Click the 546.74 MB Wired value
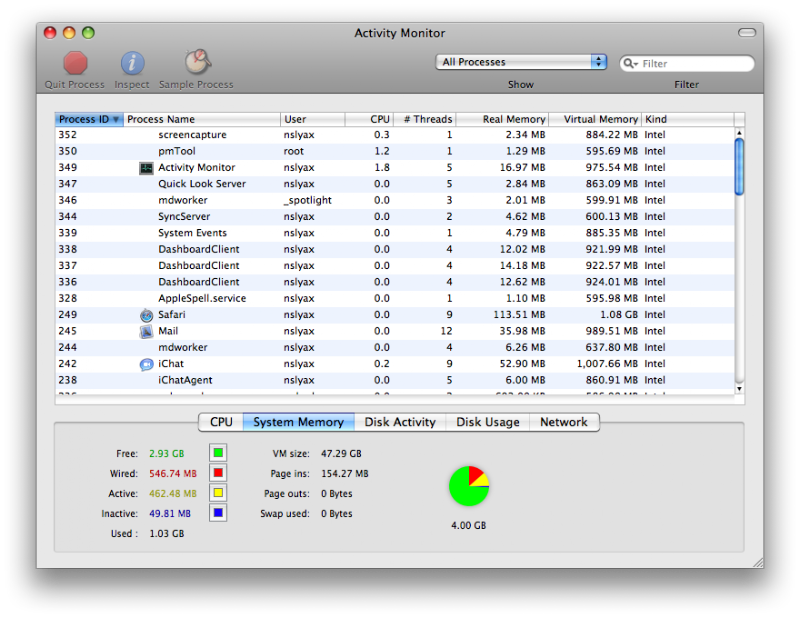This screenshot has width=800, height=618. 173,474
